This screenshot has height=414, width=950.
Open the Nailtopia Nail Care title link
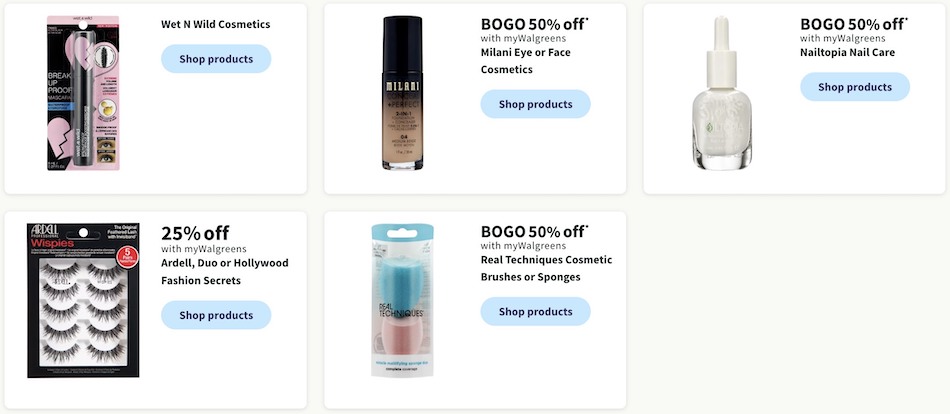coord(848,52)
